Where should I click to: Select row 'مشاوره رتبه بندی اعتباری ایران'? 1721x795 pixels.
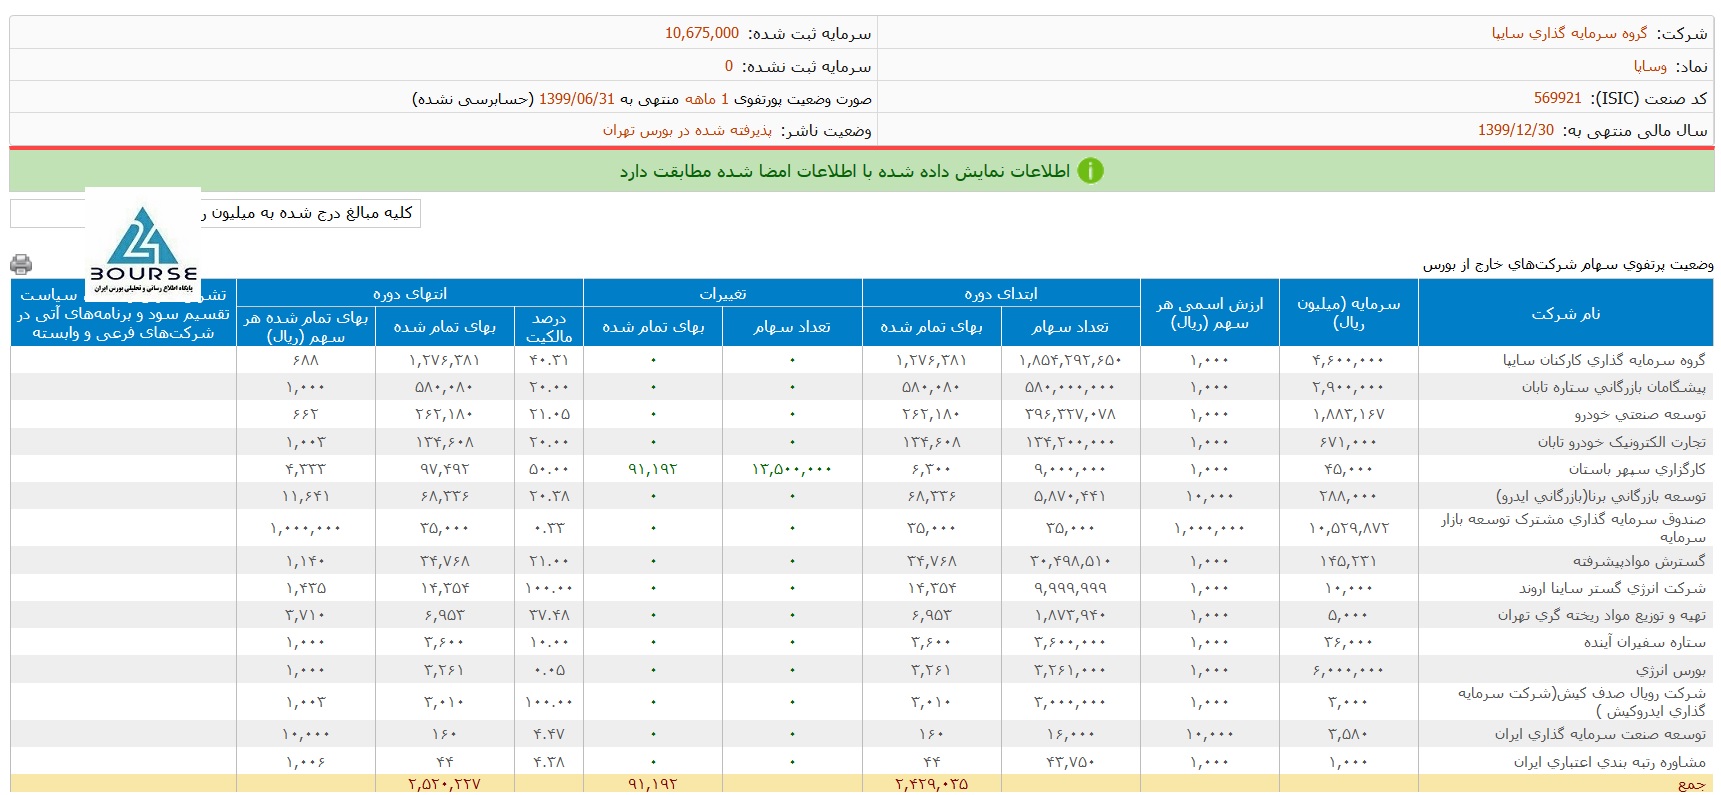[862, 762]
